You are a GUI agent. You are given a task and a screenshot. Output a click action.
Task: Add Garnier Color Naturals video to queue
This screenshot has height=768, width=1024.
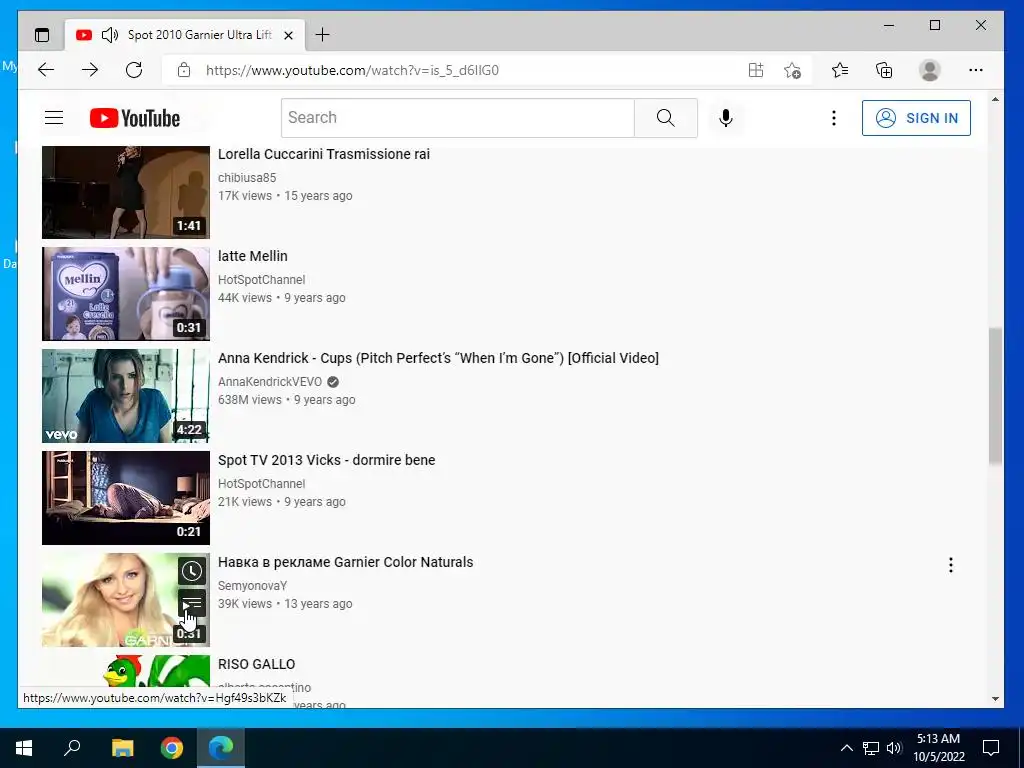click(x=192, y=603)
